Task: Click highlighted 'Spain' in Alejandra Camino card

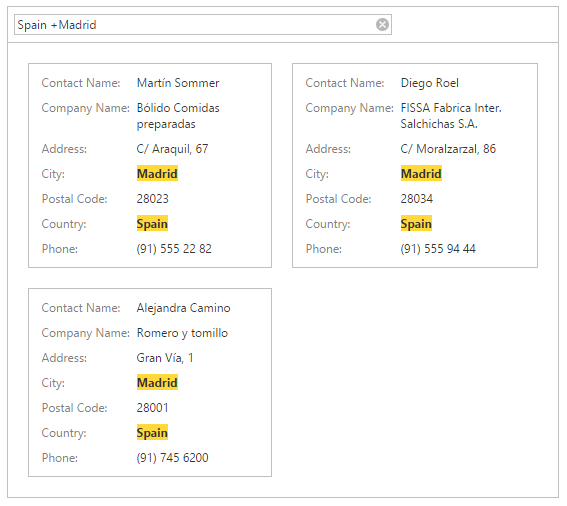Action: click(x=152, y=433)
